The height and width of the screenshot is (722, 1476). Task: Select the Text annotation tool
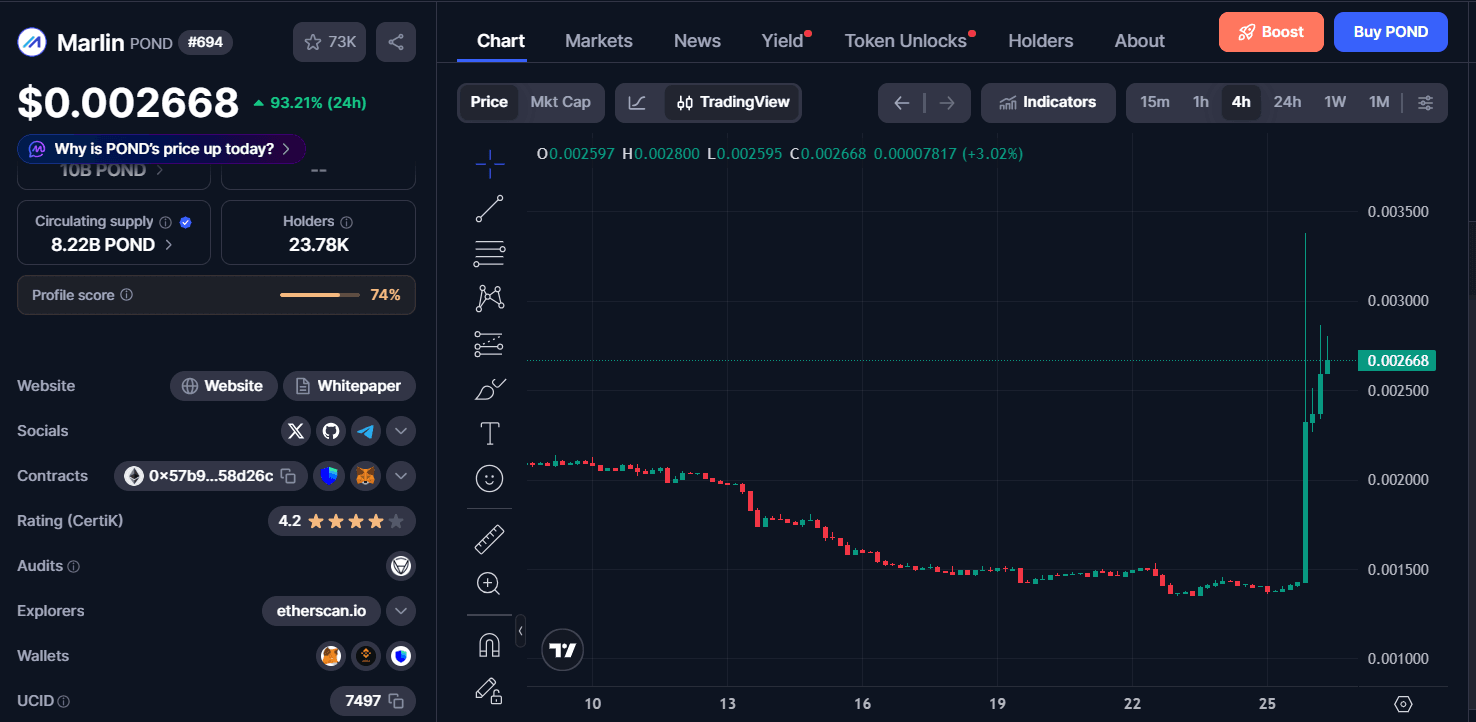click(489, 434)
